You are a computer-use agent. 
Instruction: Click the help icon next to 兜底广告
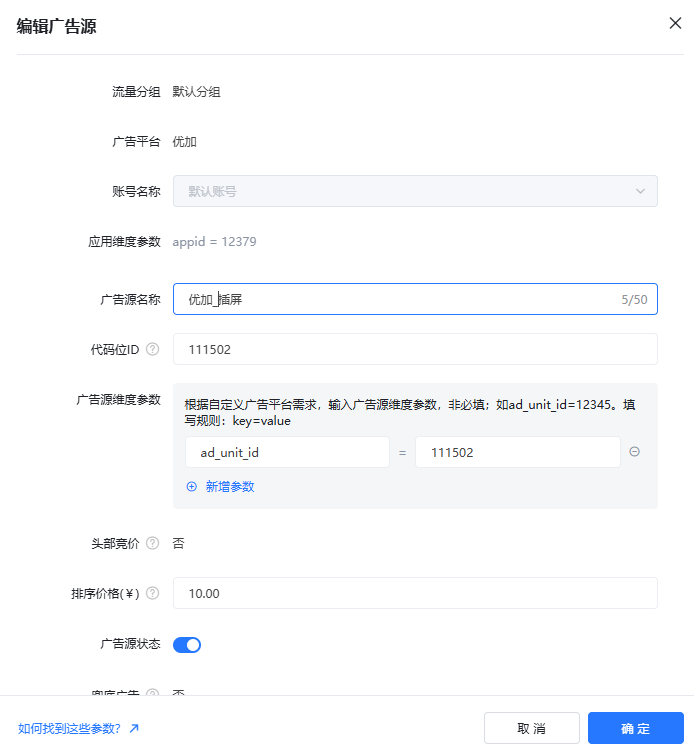(152, 692)
